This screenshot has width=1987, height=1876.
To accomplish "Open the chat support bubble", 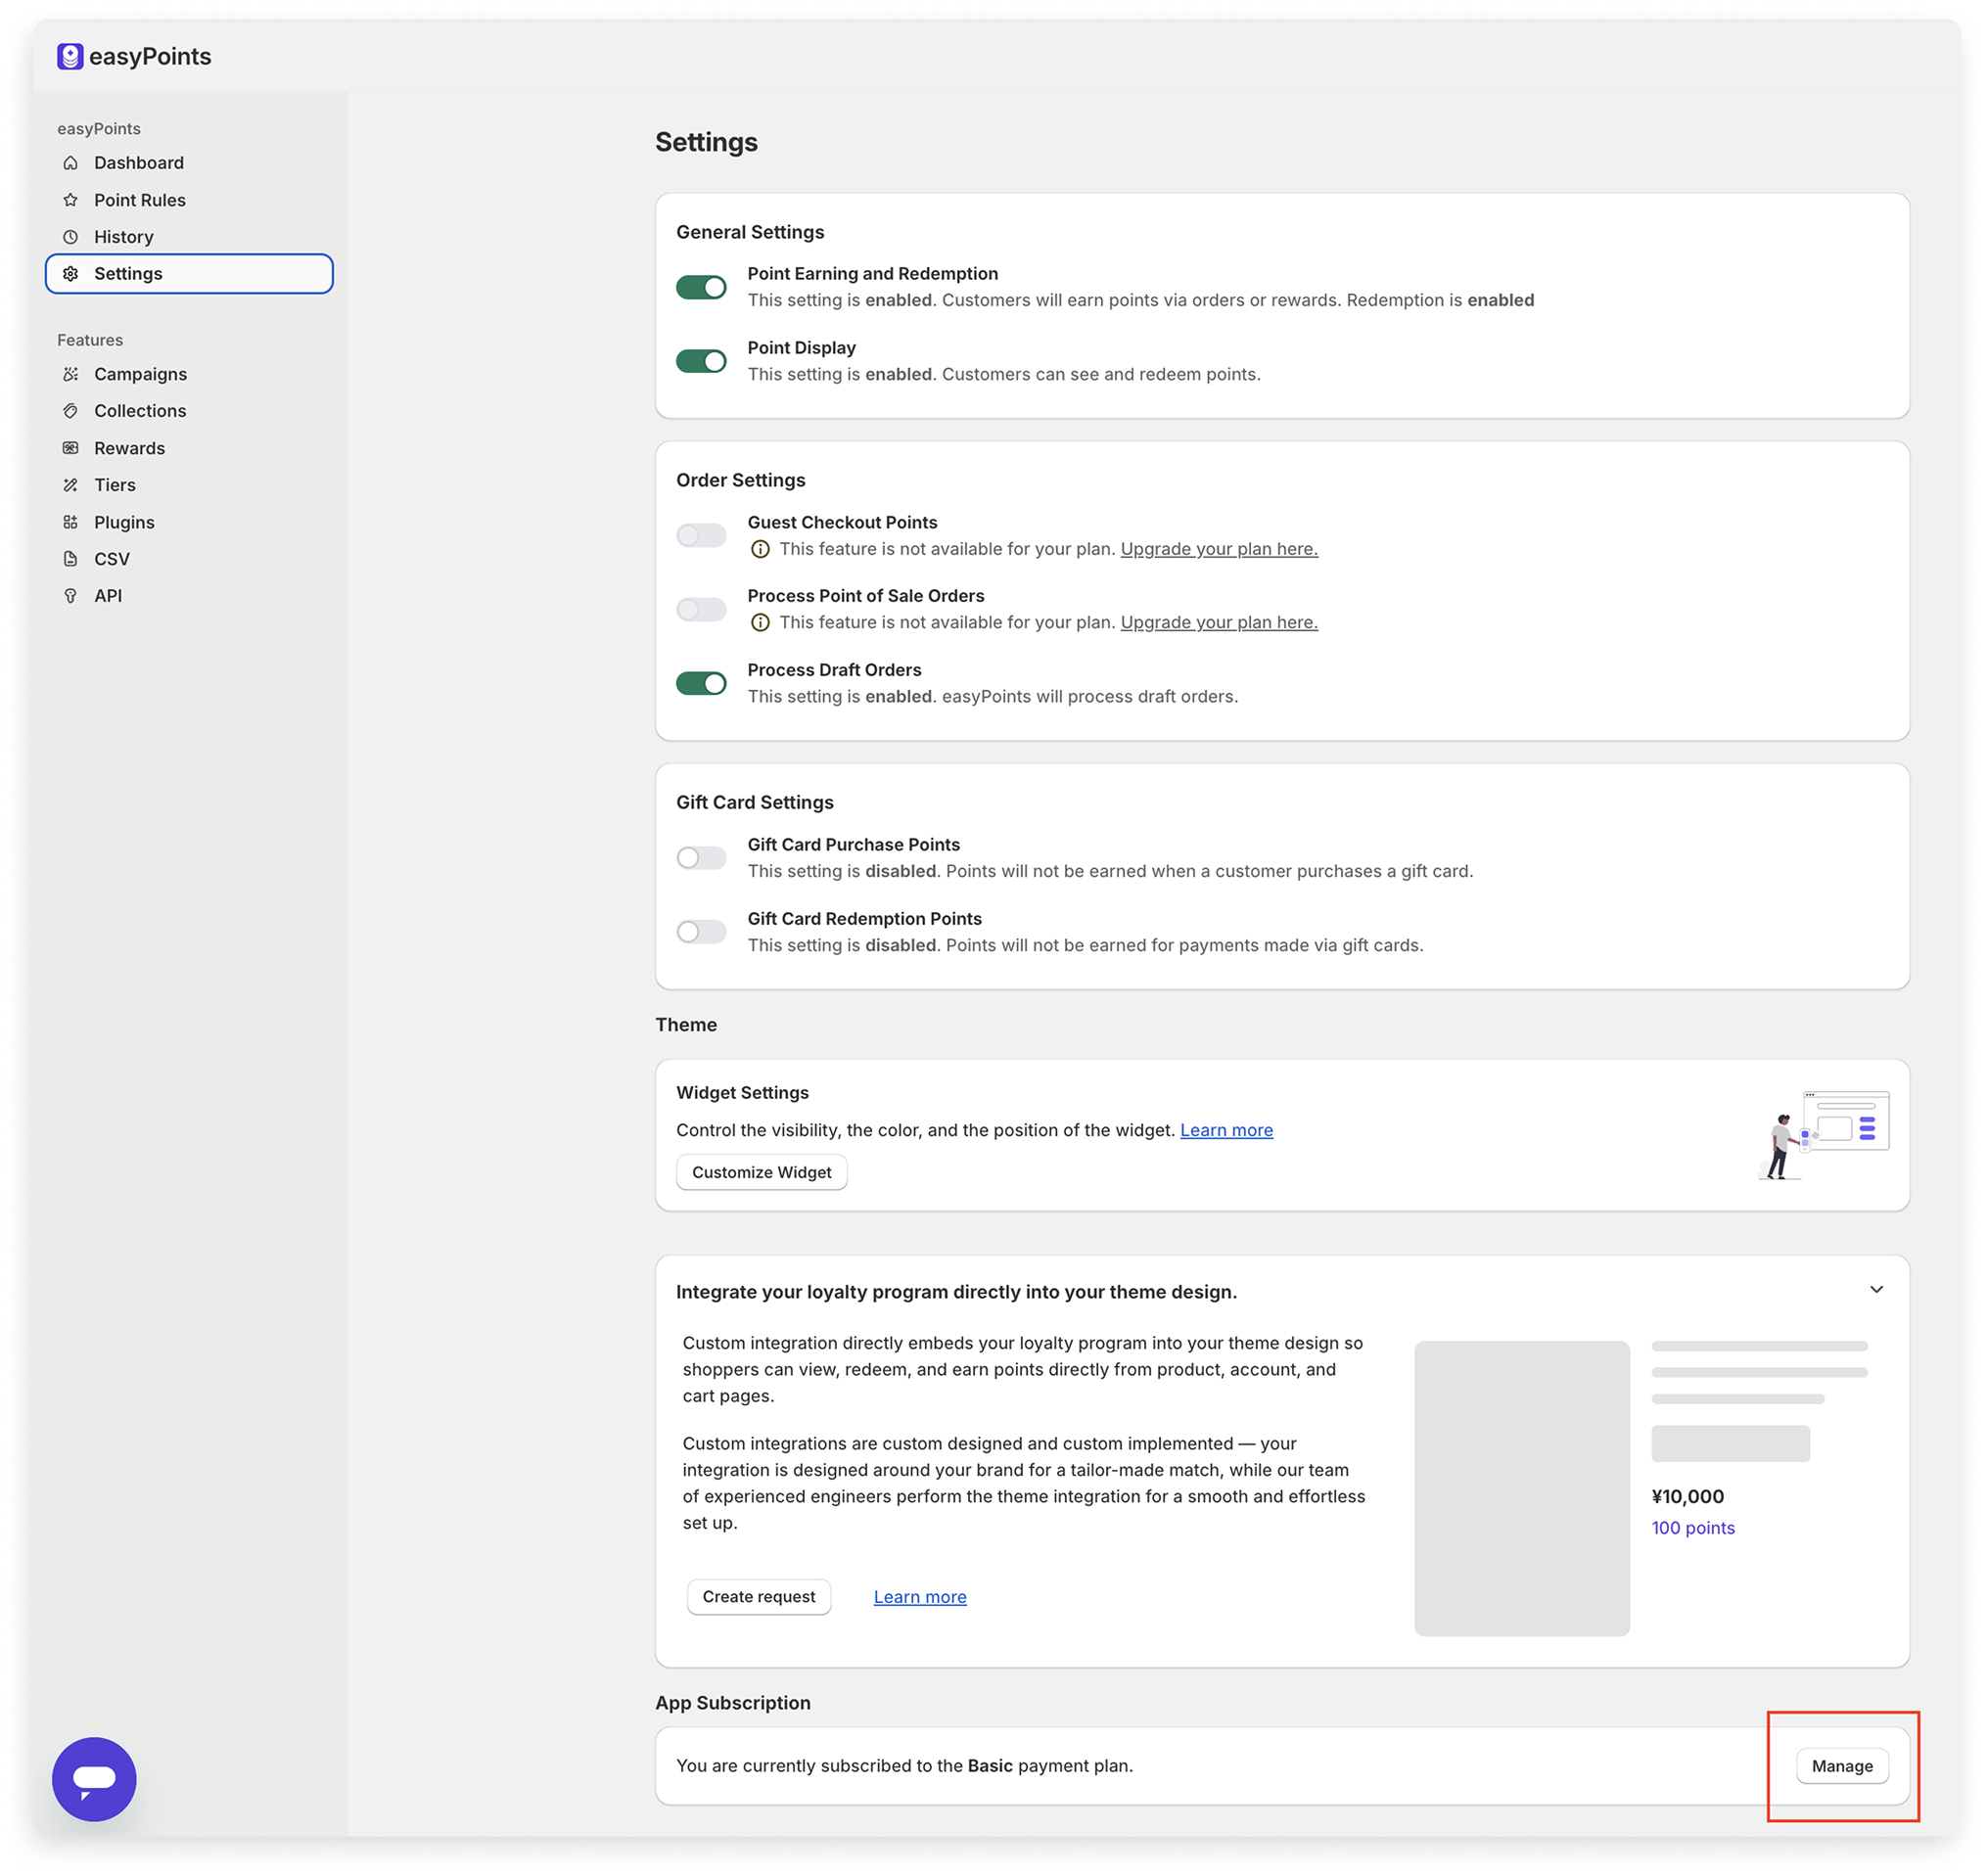I will click(x=94, y=1779).
